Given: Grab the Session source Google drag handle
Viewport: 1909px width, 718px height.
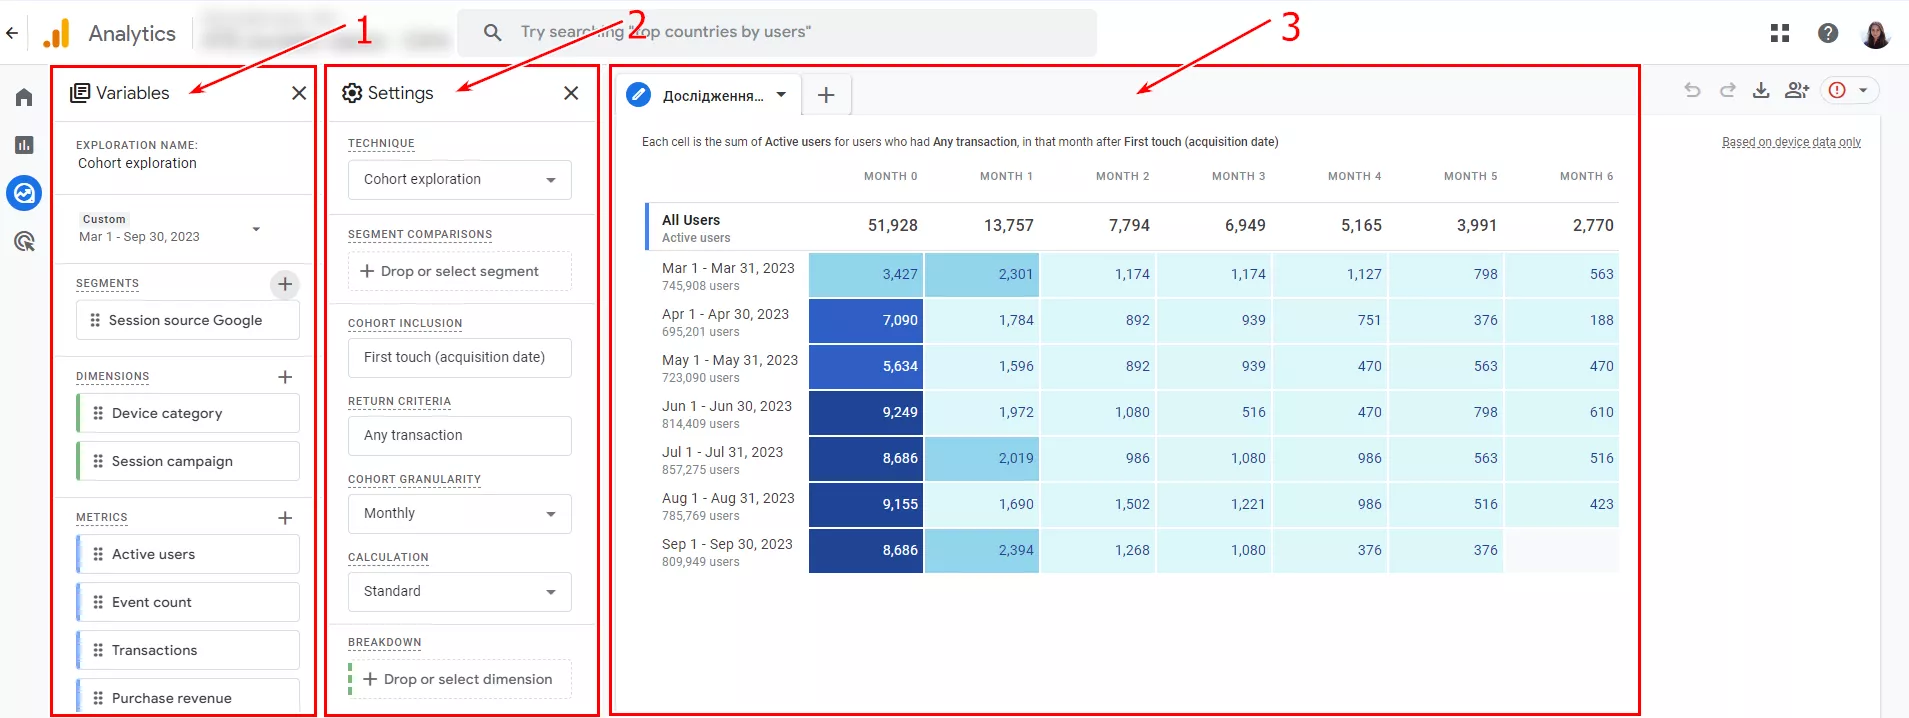Looking at the screenshot, I should click(x=95, y=320).
